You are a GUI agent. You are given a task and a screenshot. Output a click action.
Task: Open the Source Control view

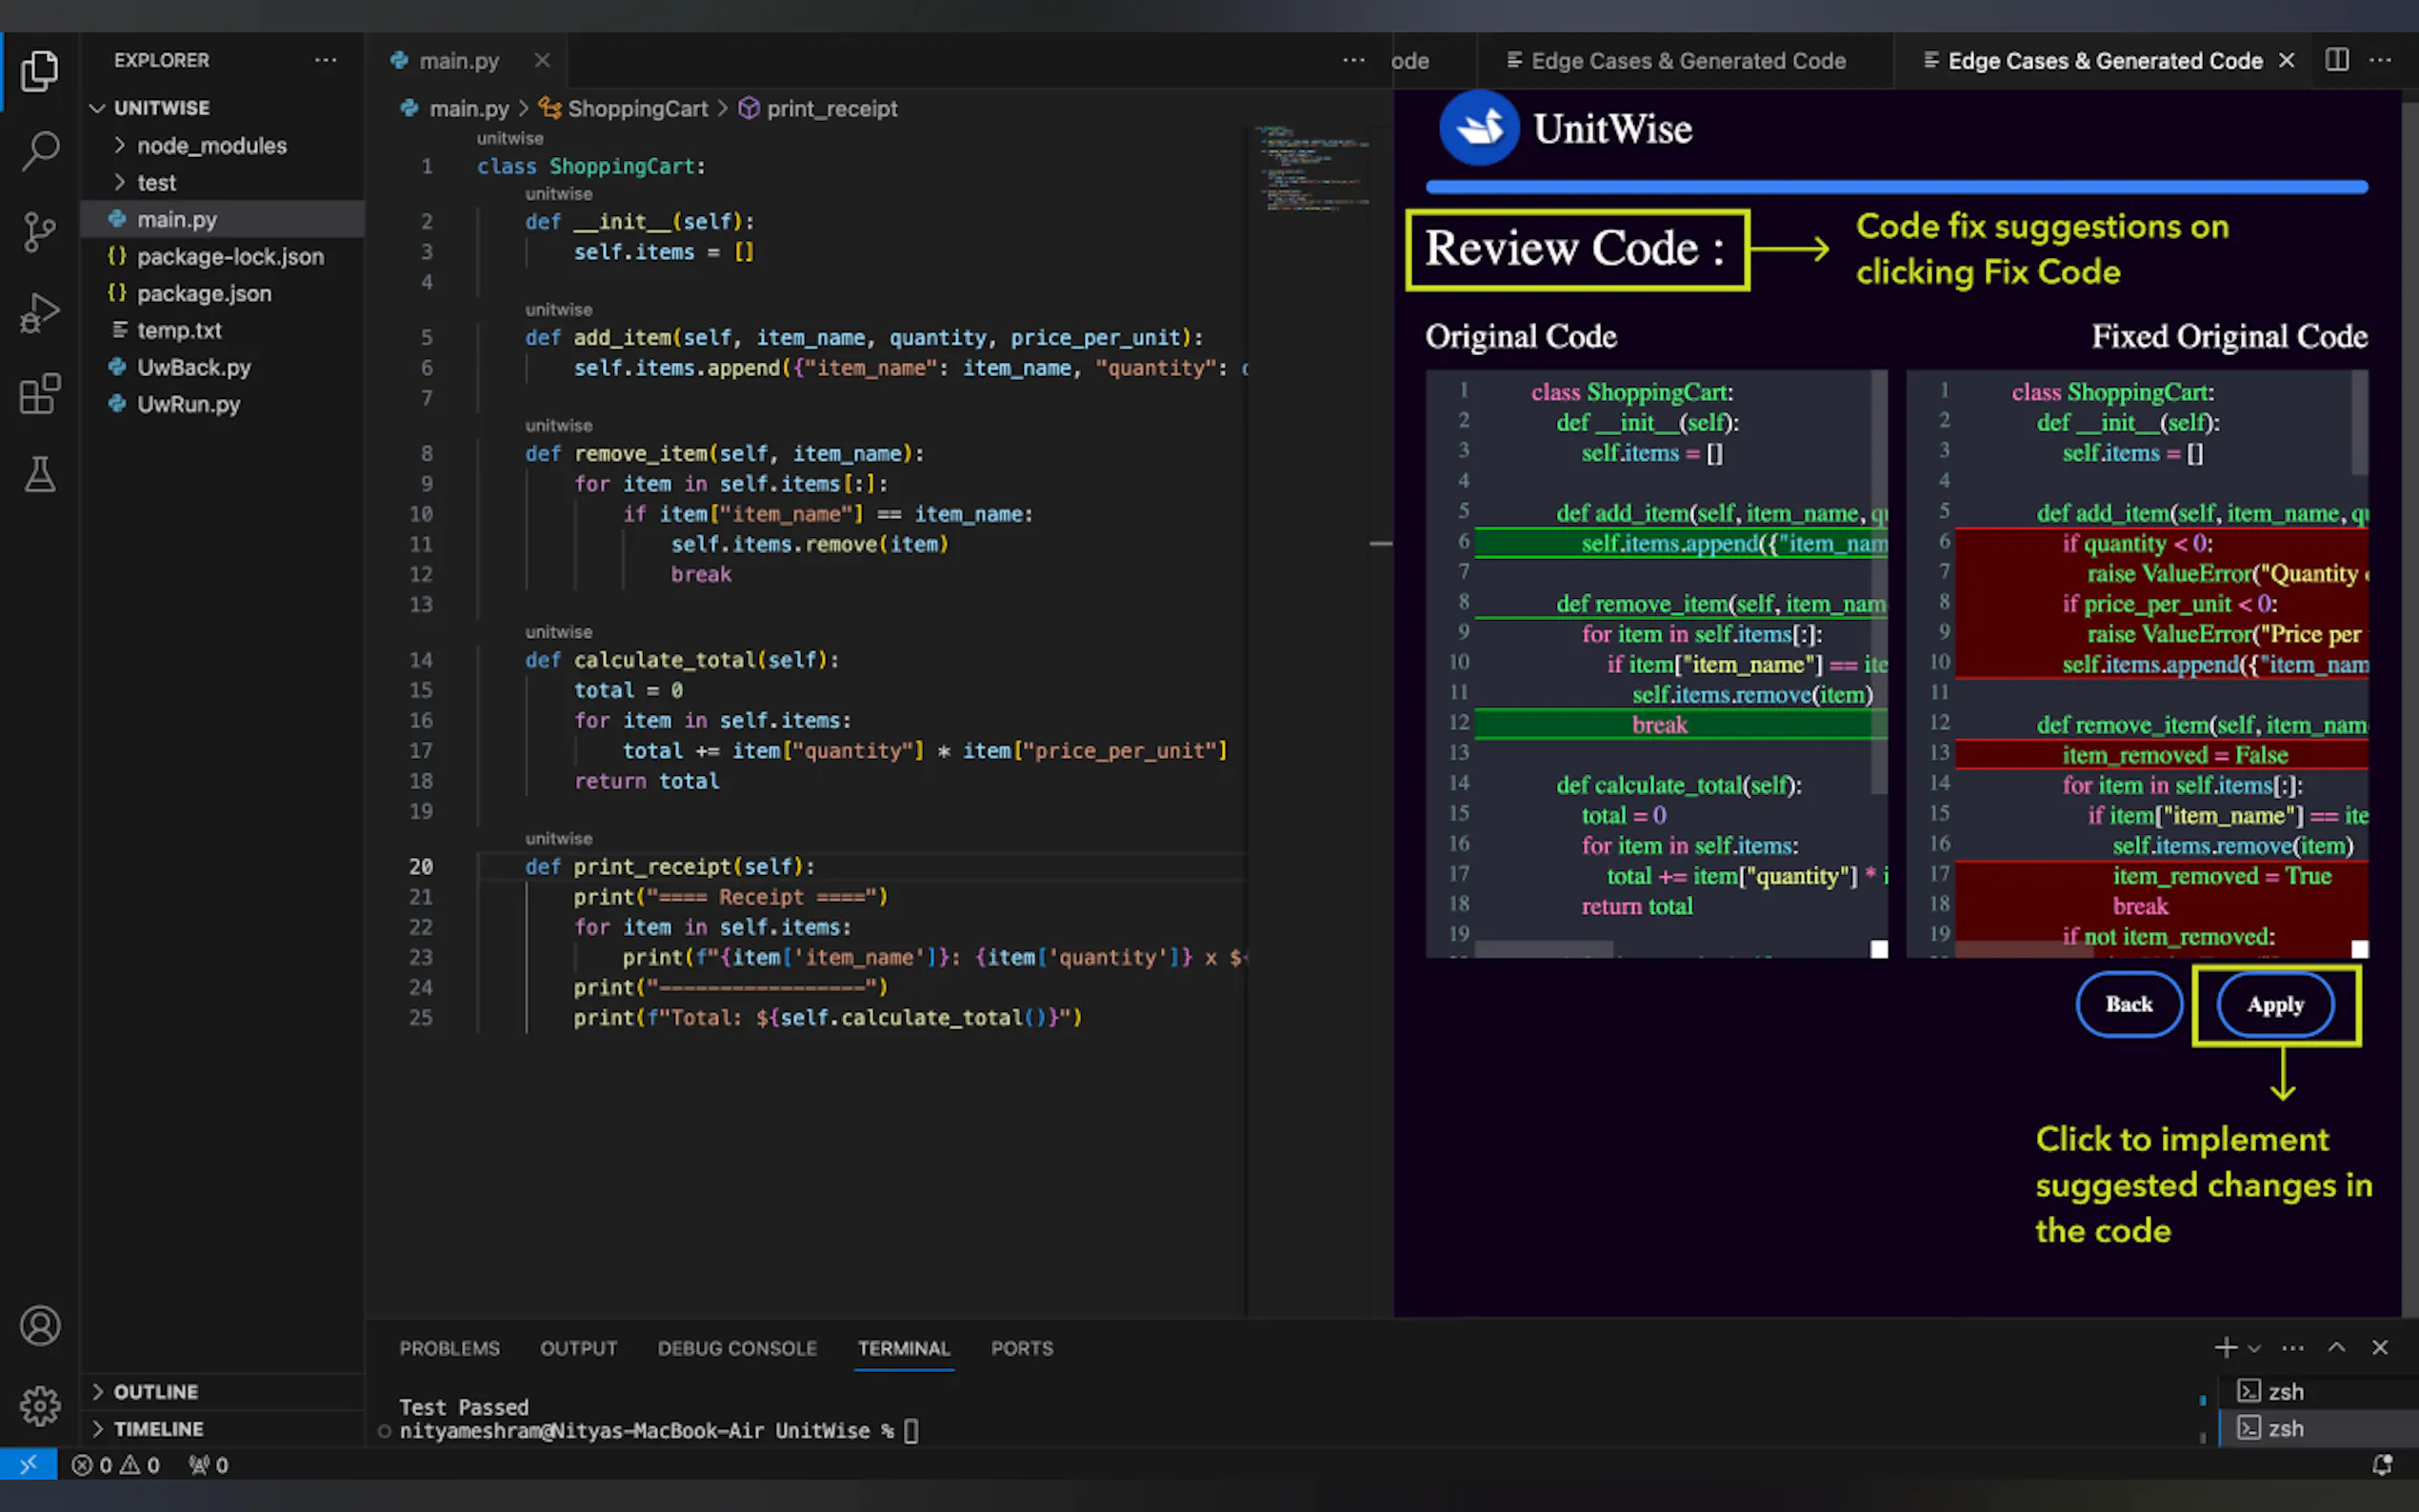(40, 232)
